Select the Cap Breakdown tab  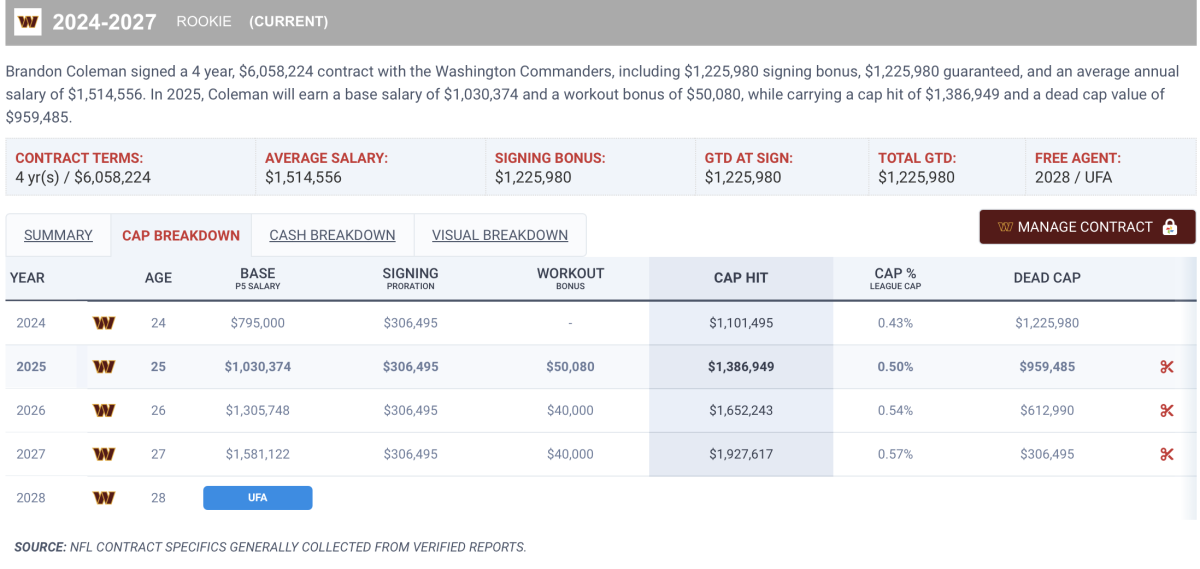tap(181, 236)
